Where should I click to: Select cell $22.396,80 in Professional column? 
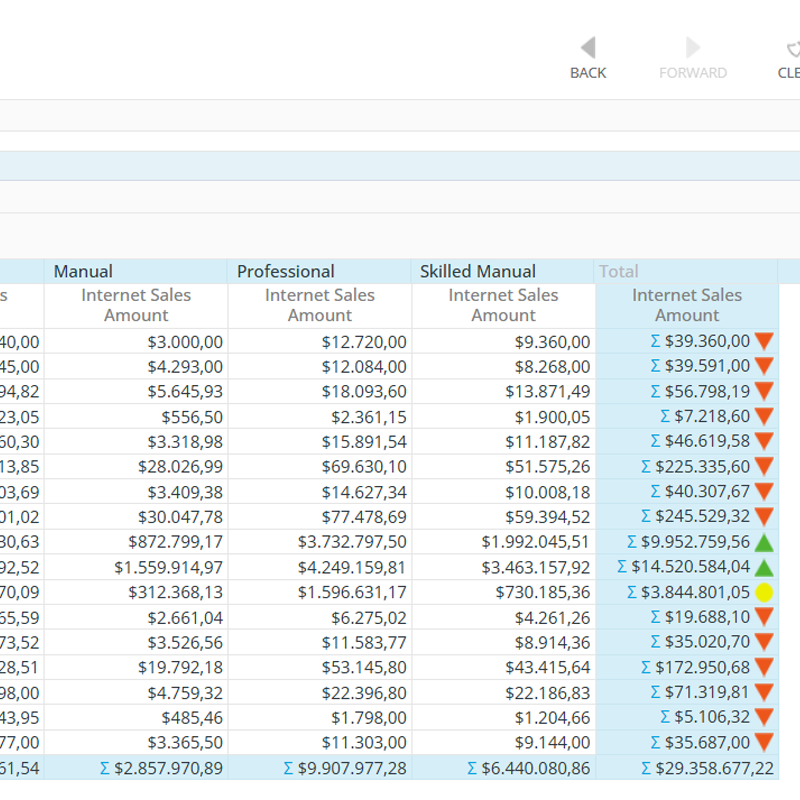(319, 692)
